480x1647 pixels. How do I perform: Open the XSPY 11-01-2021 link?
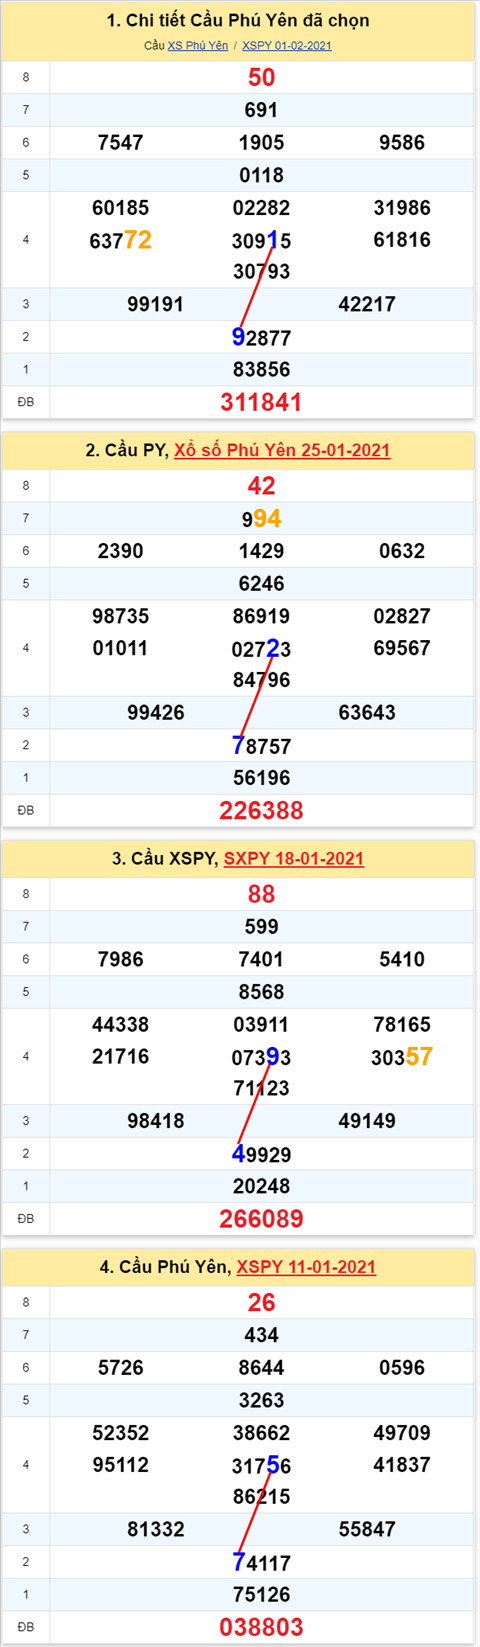point(306,1266)
